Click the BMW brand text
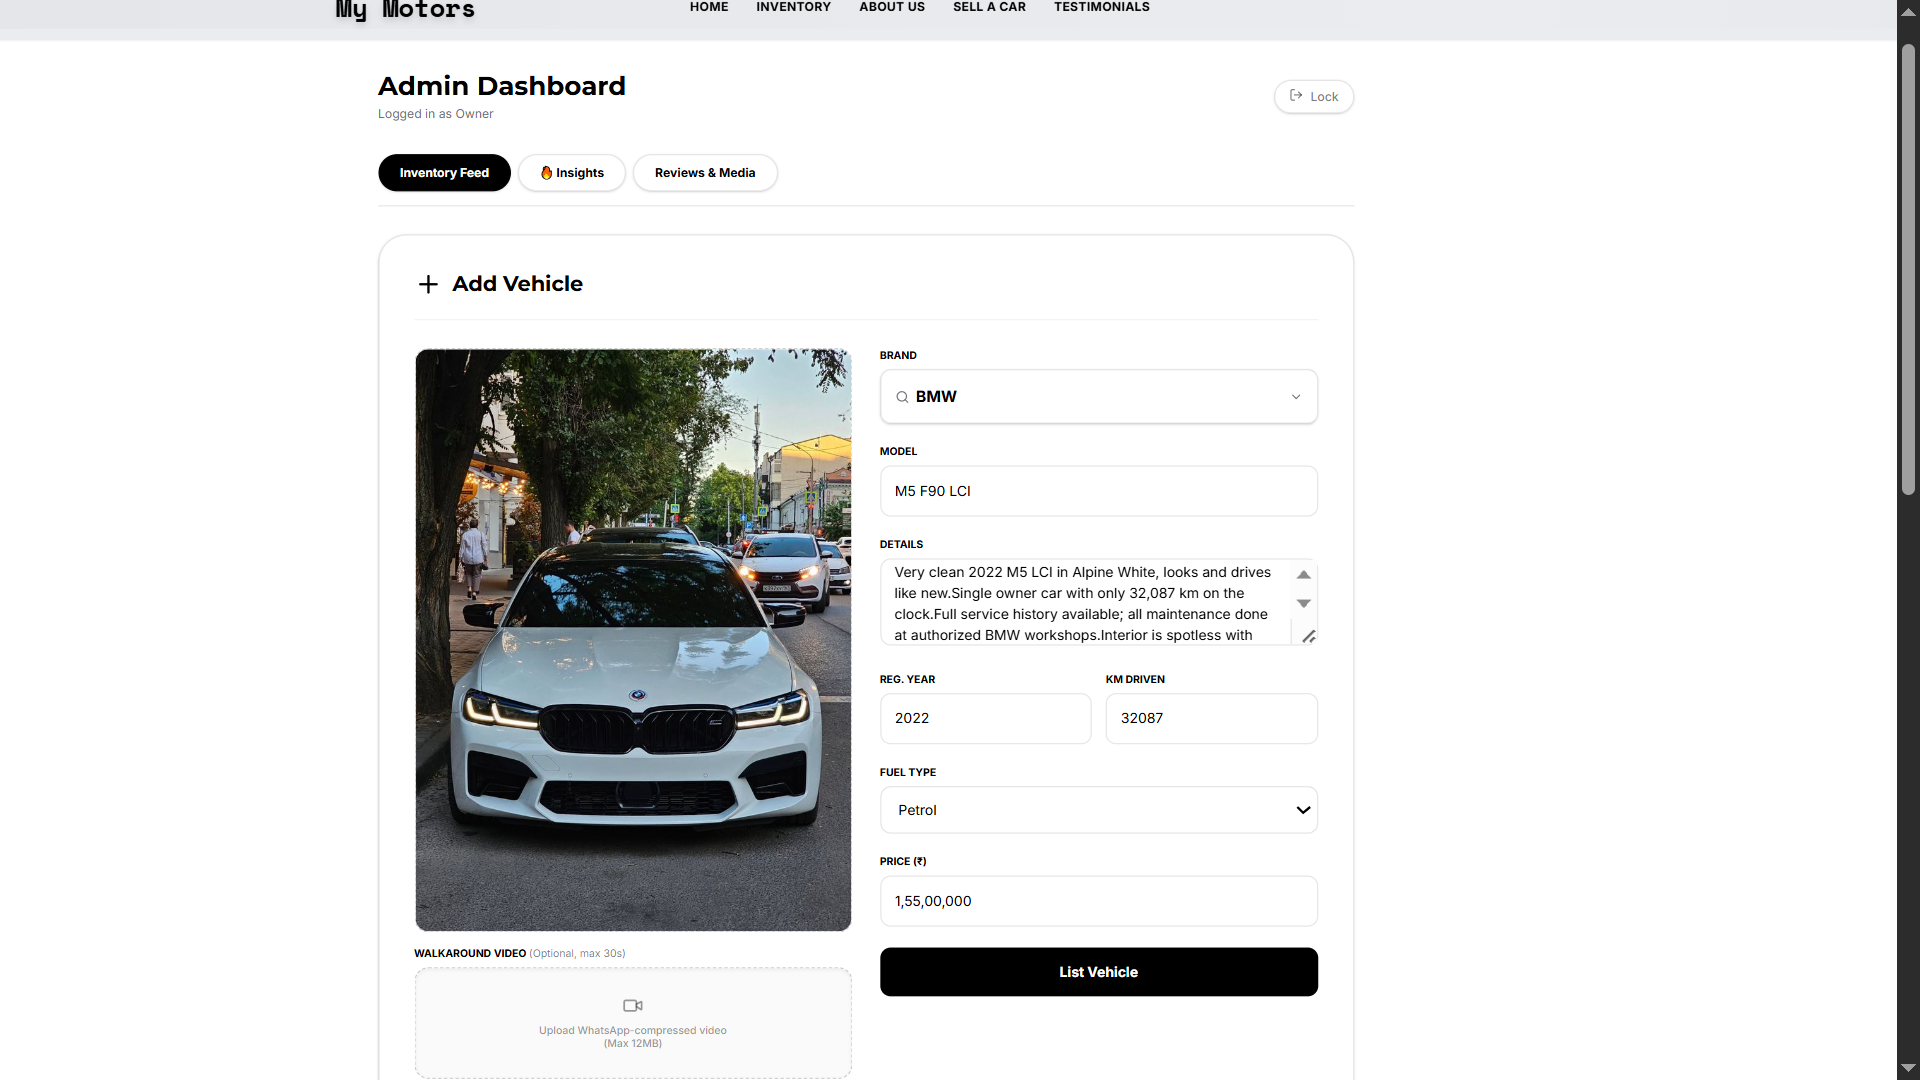 pos(936,397)
